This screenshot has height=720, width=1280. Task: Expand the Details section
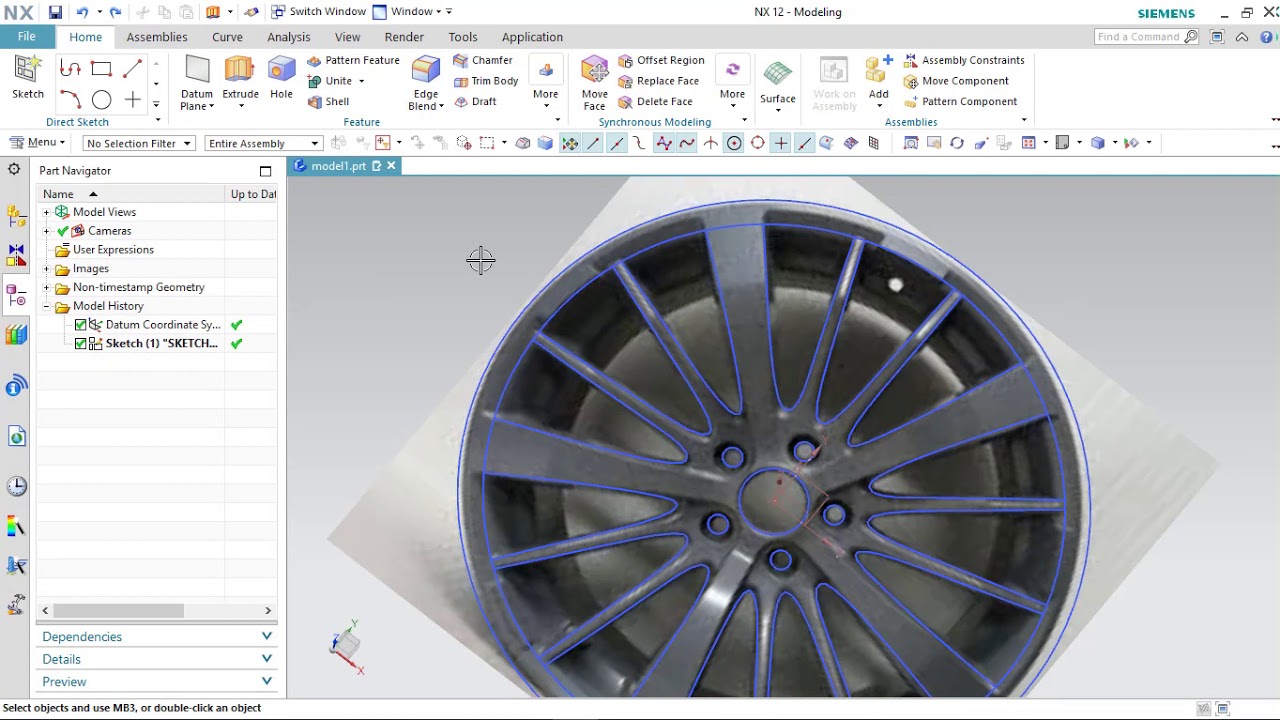pos(156,659)
